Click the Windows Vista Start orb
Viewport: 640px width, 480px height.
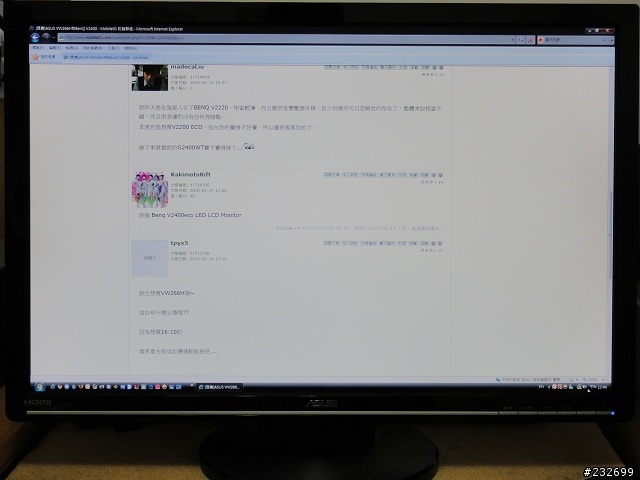[x=40, y=387]
